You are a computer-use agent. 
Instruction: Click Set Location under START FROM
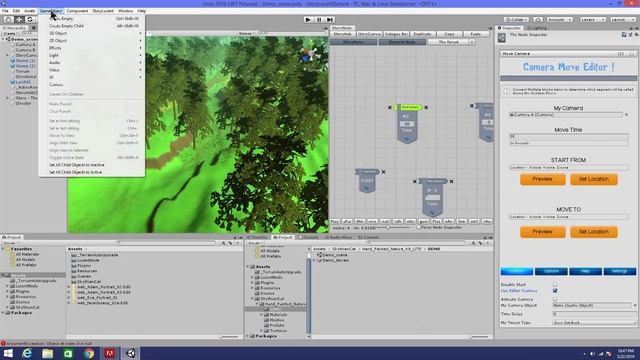tap(594, 179)
